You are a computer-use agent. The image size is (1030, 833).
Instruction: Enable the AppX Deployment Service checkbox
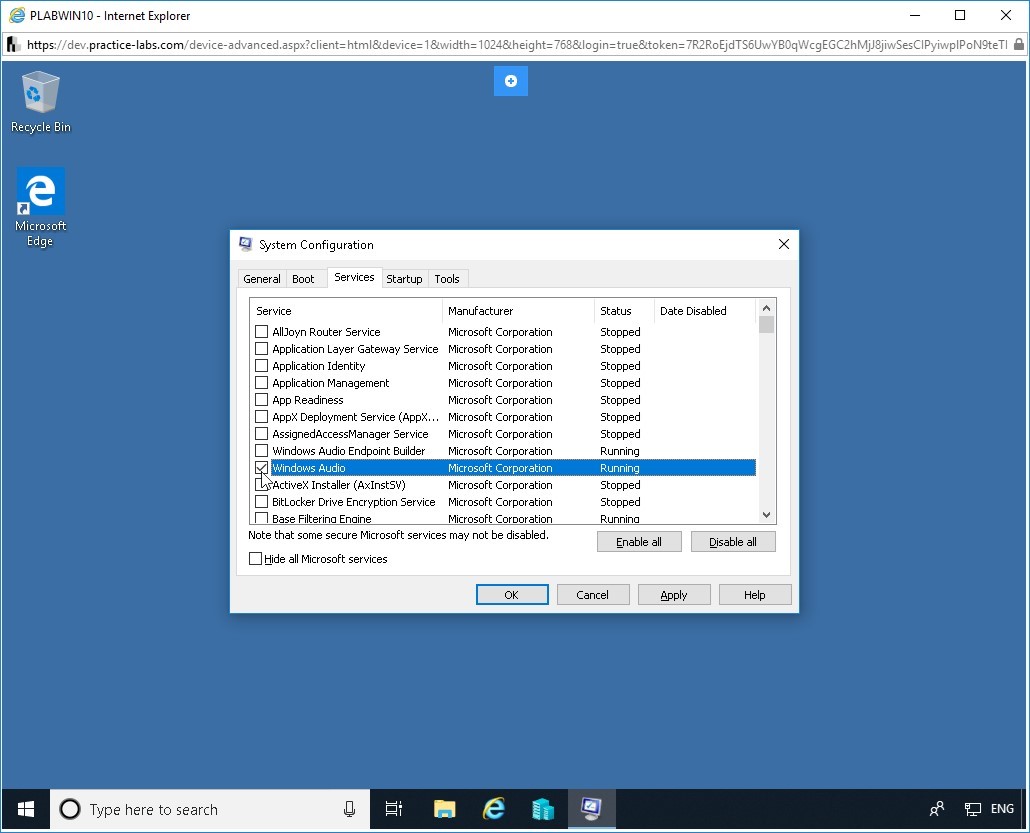(261, 417)
